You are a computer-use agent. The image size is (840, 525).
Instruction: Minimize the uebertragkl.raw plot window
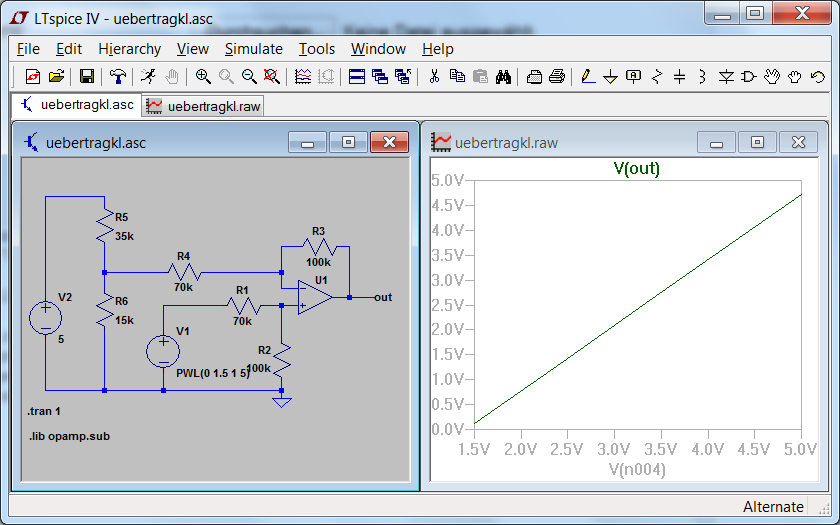[716, 142]
